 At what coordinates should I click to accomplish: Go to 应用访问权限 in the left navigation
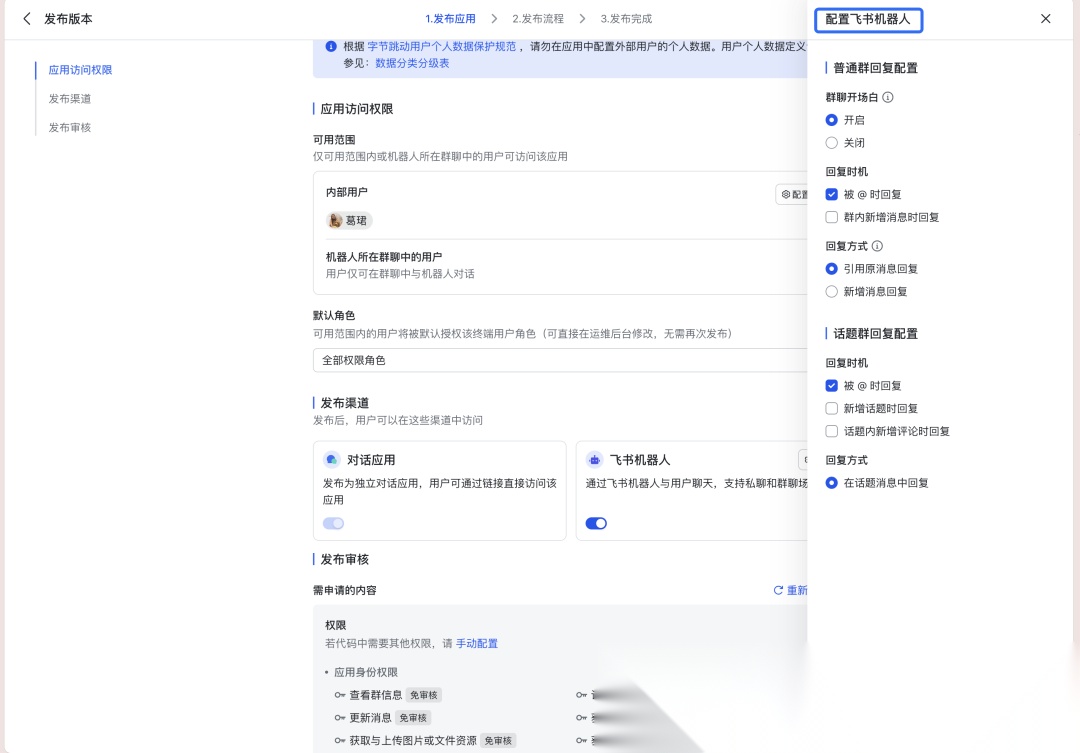pyautogui.click(x=80, y=70)
